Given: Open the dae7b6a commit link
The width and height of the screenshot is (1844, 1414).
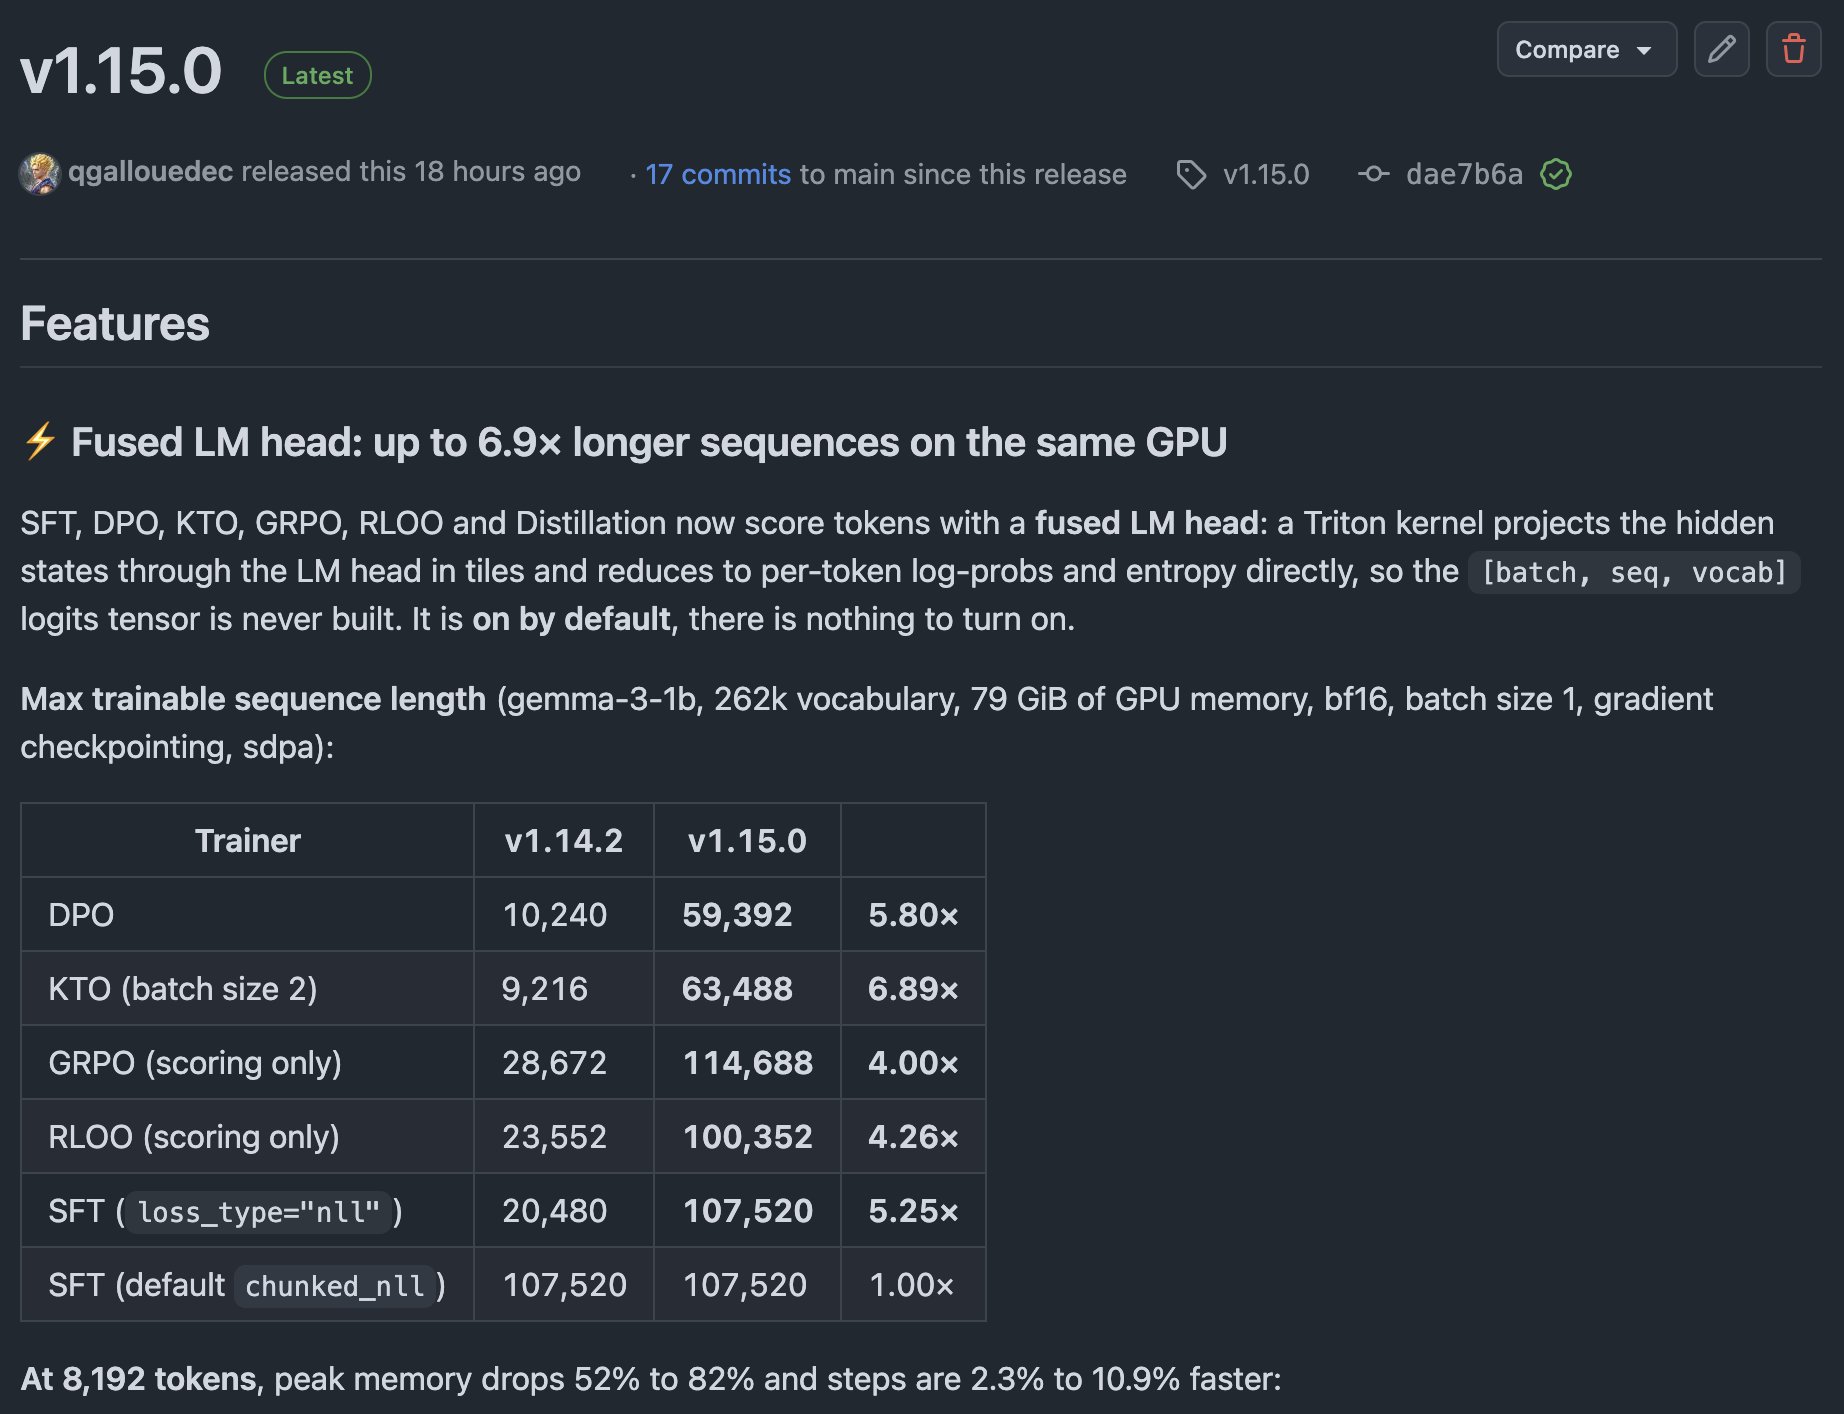Looking at the screenshot, I should coord(1464,174).
